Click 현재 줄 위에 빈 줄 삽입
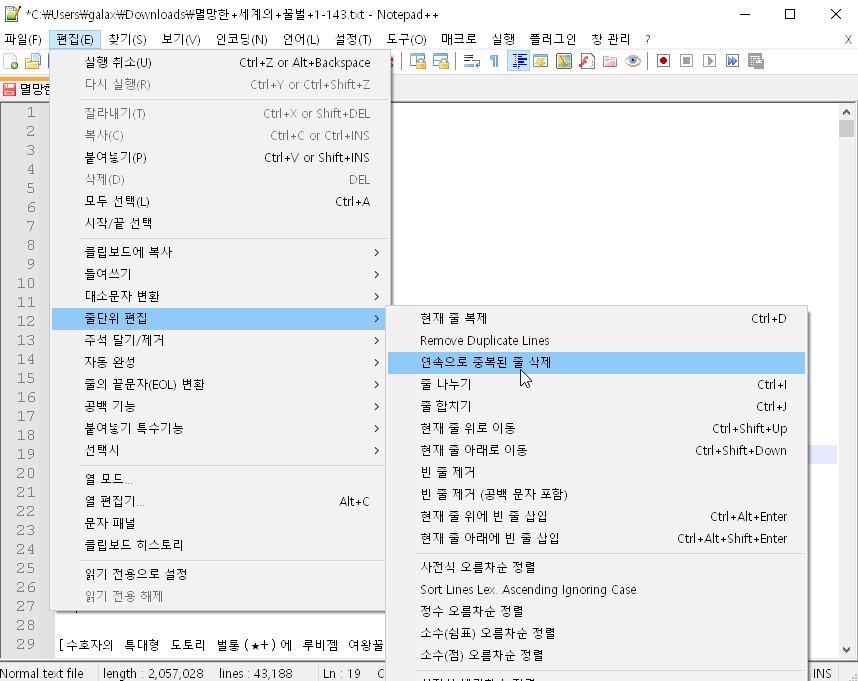858x681 pixels. (596, 516)
